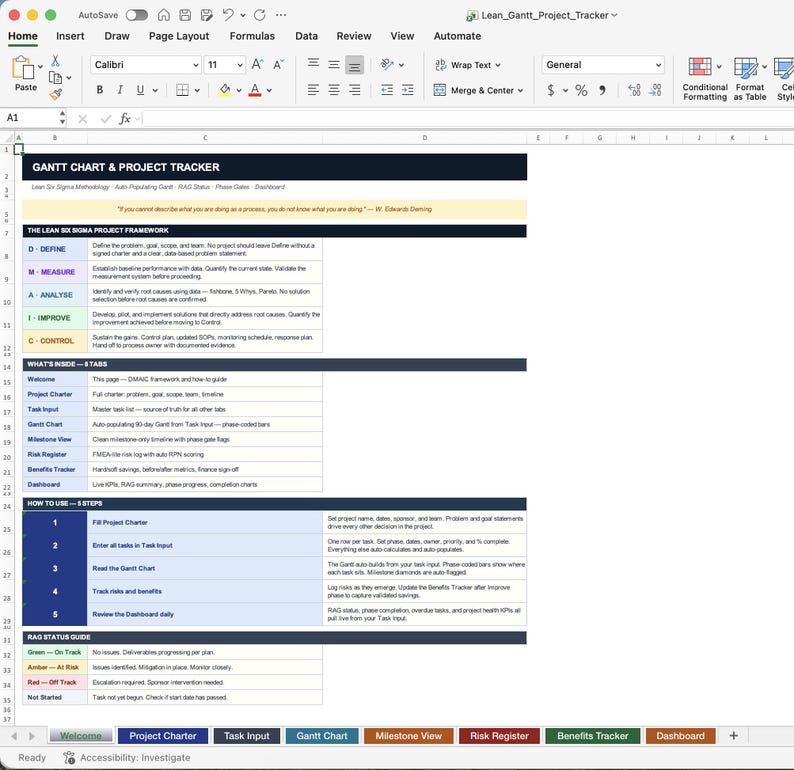Decrease decimal places
This screenshot has width=794, height=770.
pos(655,91)
